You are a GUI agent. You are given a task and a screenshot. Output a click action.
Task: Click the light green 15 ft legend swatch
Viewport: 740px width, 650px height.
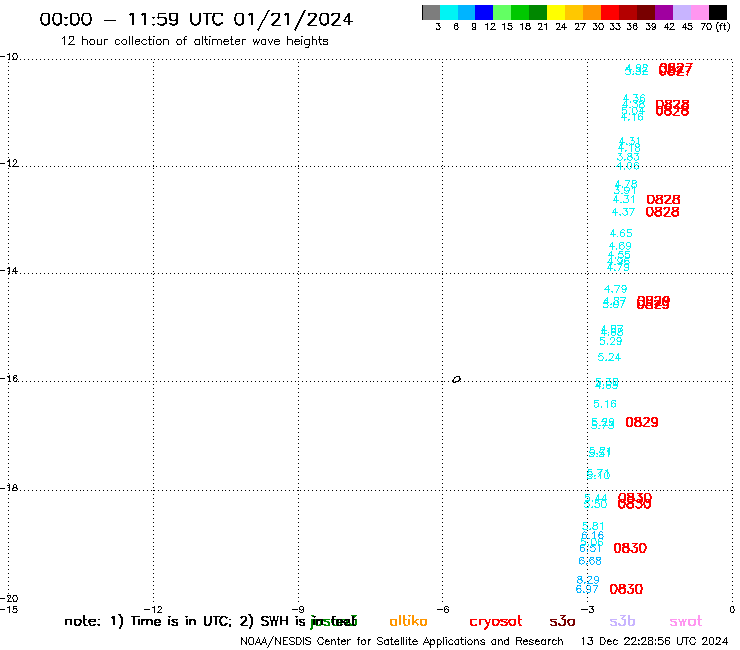click(502, 12)
